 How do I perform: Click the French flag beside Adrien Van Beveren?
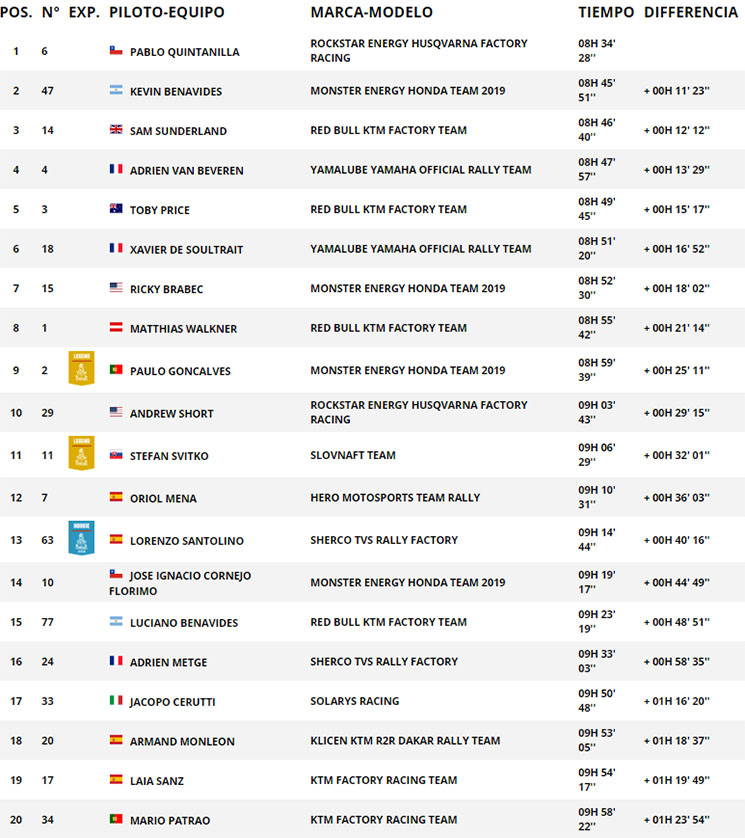[x=116, y=169]
